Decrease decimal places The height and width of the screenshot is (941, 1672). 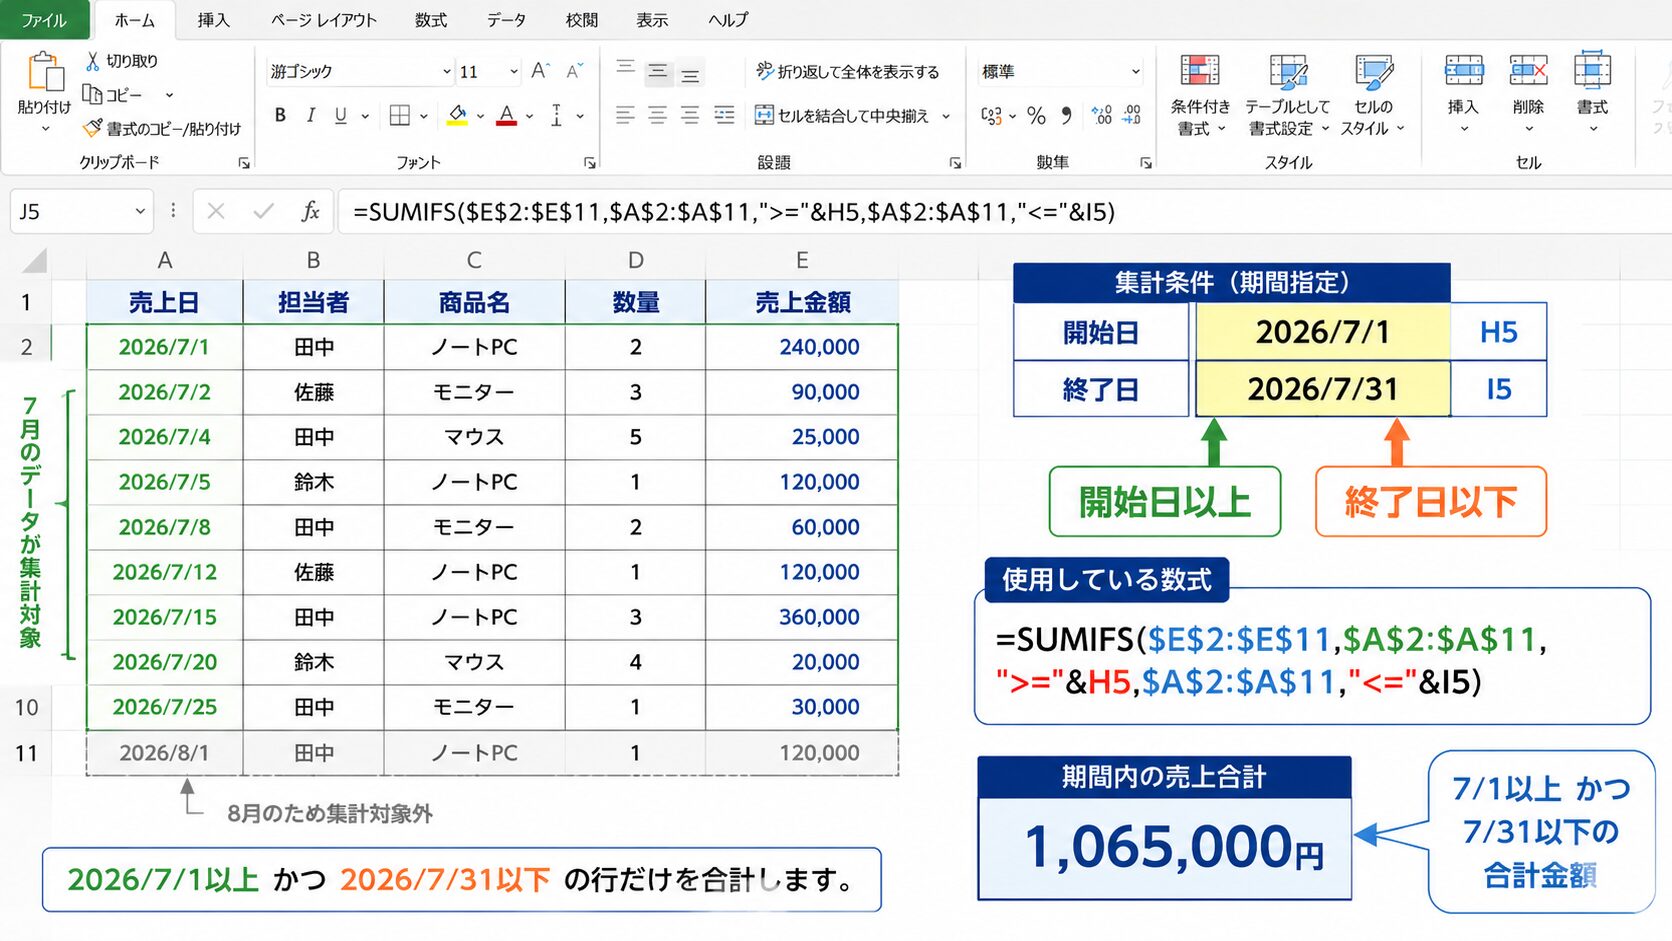pos(1132,116)
